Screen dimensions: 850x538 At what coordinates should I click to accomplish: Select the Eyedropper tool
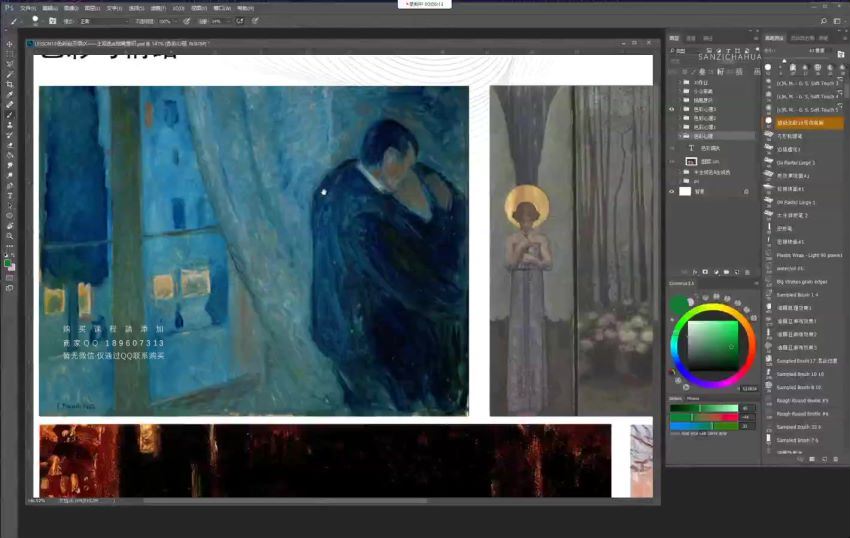9,94
